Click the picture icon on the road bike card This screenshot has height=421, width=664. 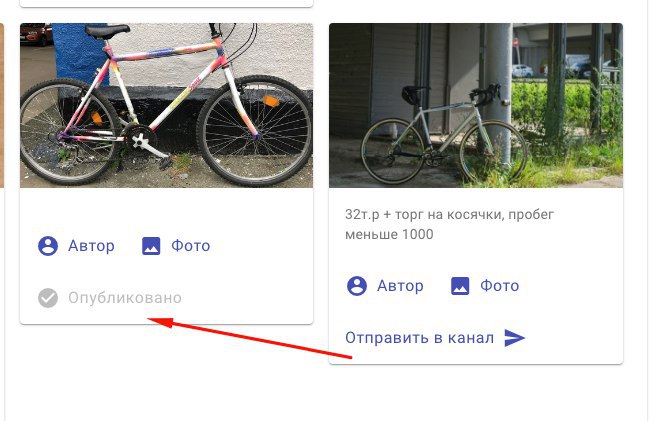pos(460,286)
